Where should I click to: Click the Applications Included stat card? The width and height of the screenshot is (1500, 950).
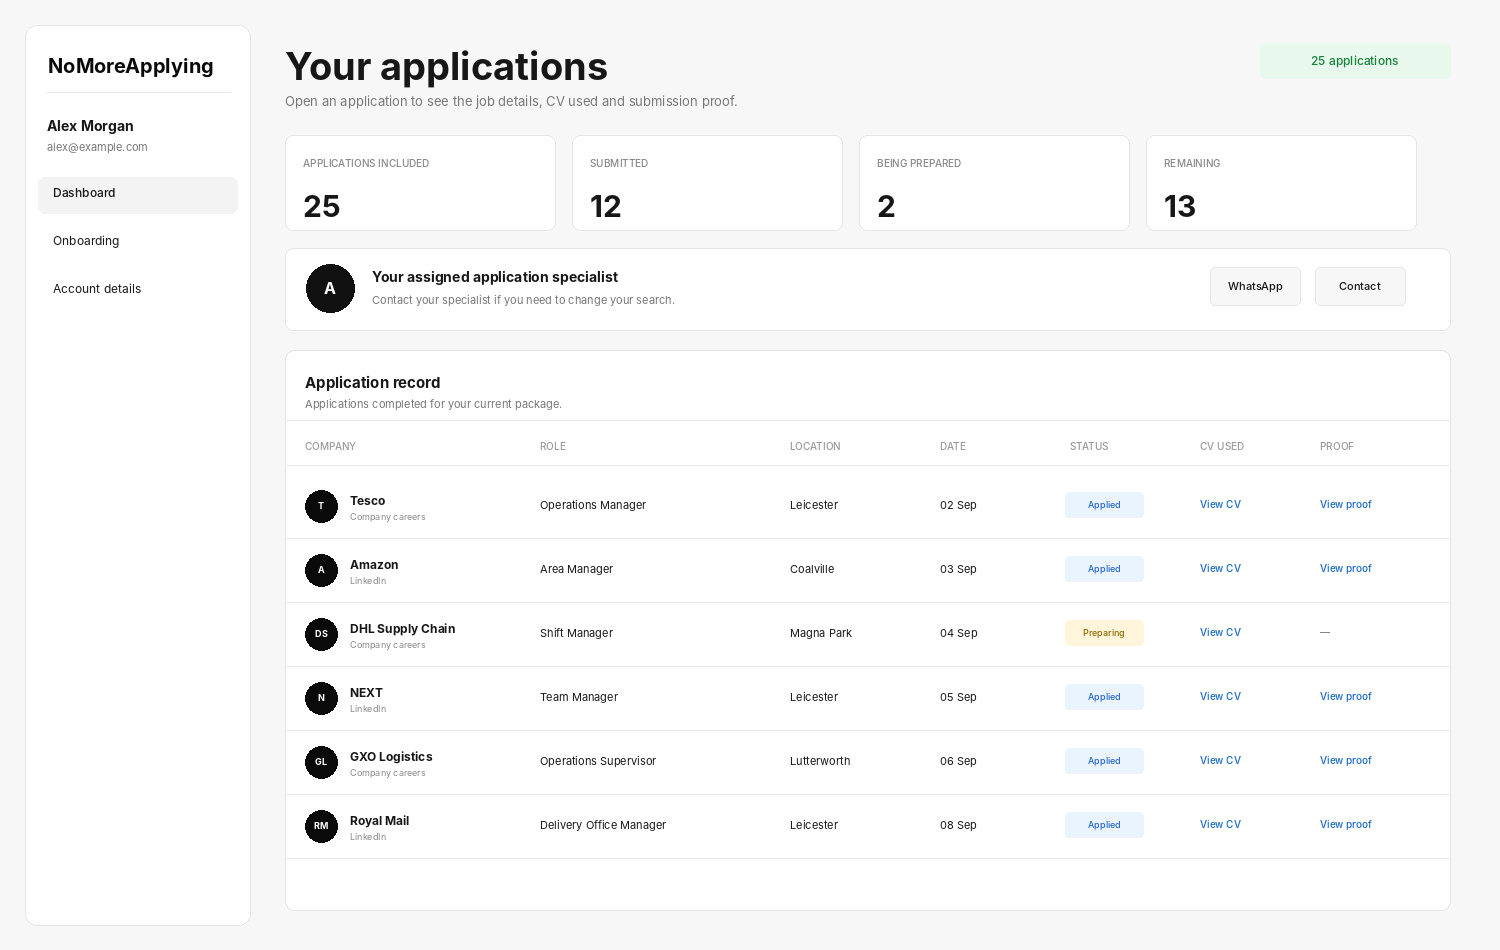pyautogui.click(x=420, y=183)
